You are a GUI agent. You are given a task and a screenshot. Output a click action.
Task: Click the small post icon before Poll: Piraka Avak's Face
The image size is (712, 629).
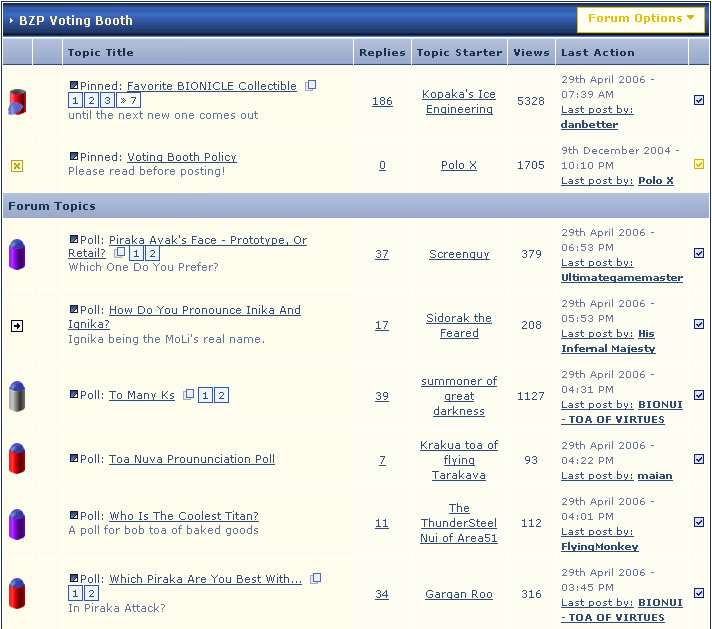[x=73, y=239]
